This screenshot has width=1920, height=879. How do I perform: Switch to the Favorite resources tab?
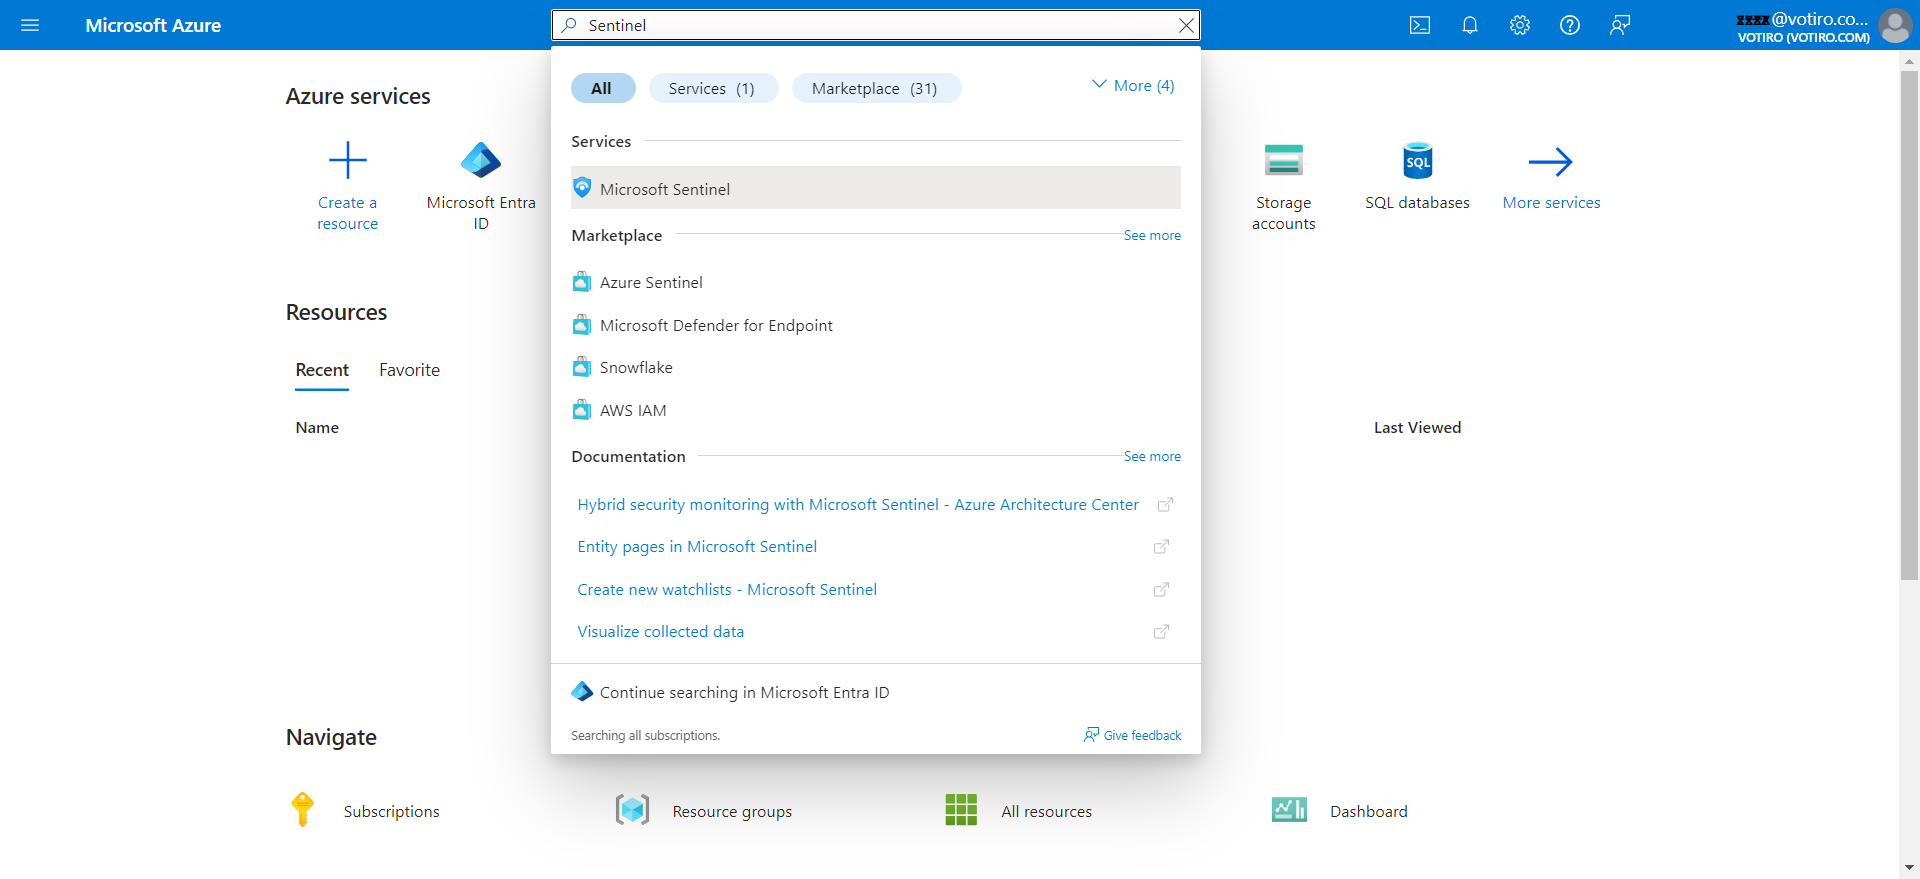point(409,370)
